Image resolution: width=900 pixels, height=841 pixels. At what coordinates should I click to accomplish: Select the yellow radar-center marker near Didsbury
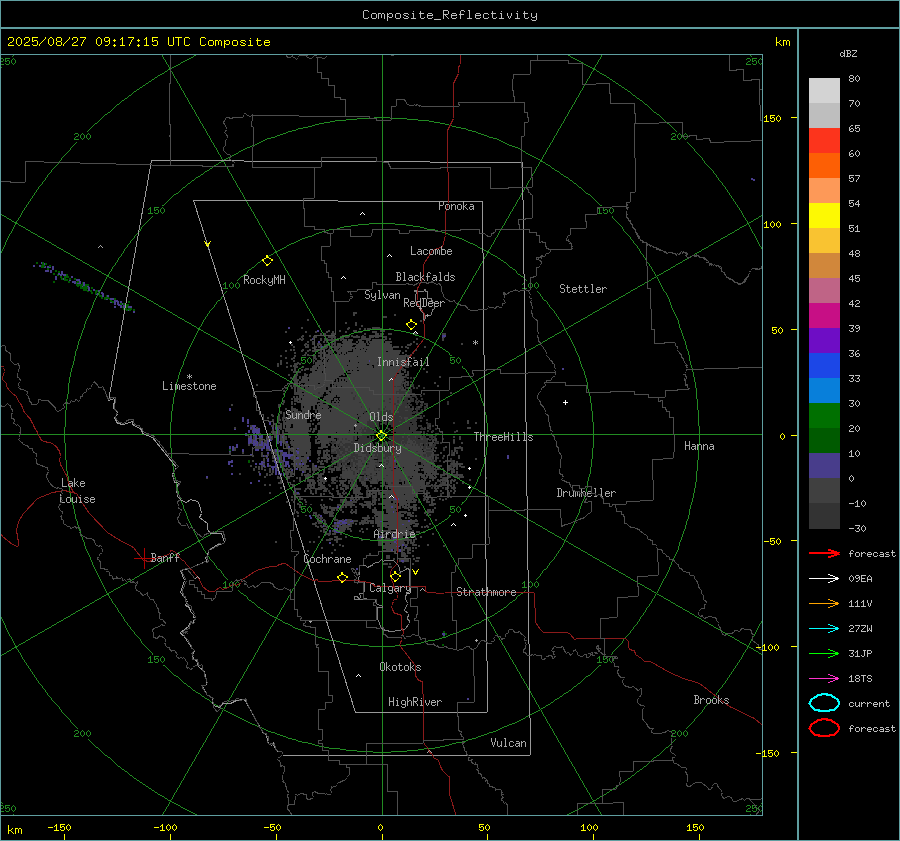point(382,436)
